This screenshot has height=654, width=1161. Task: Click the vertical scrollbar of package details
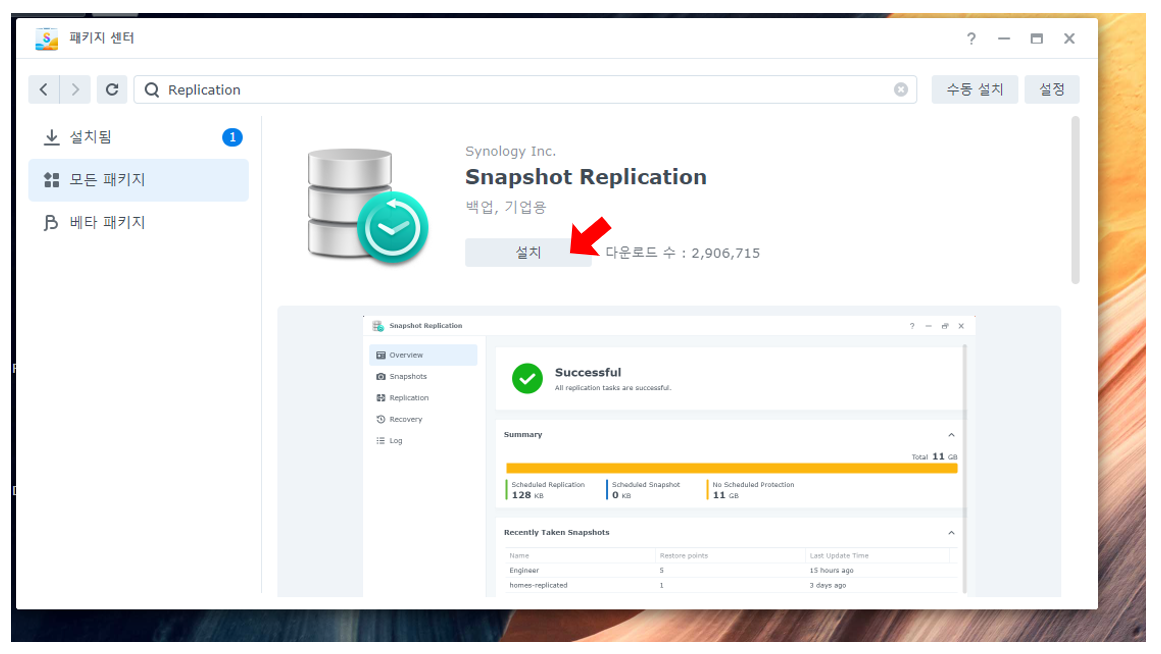[1075, 200]
